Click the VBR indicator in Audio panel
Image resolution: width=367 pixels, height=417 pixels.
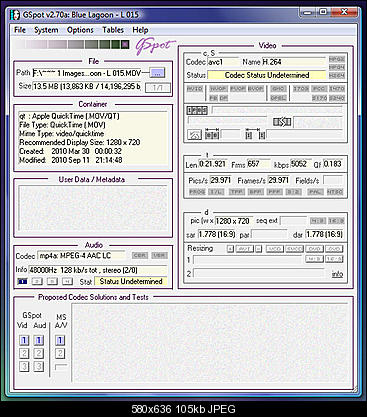tap(159, 256)
